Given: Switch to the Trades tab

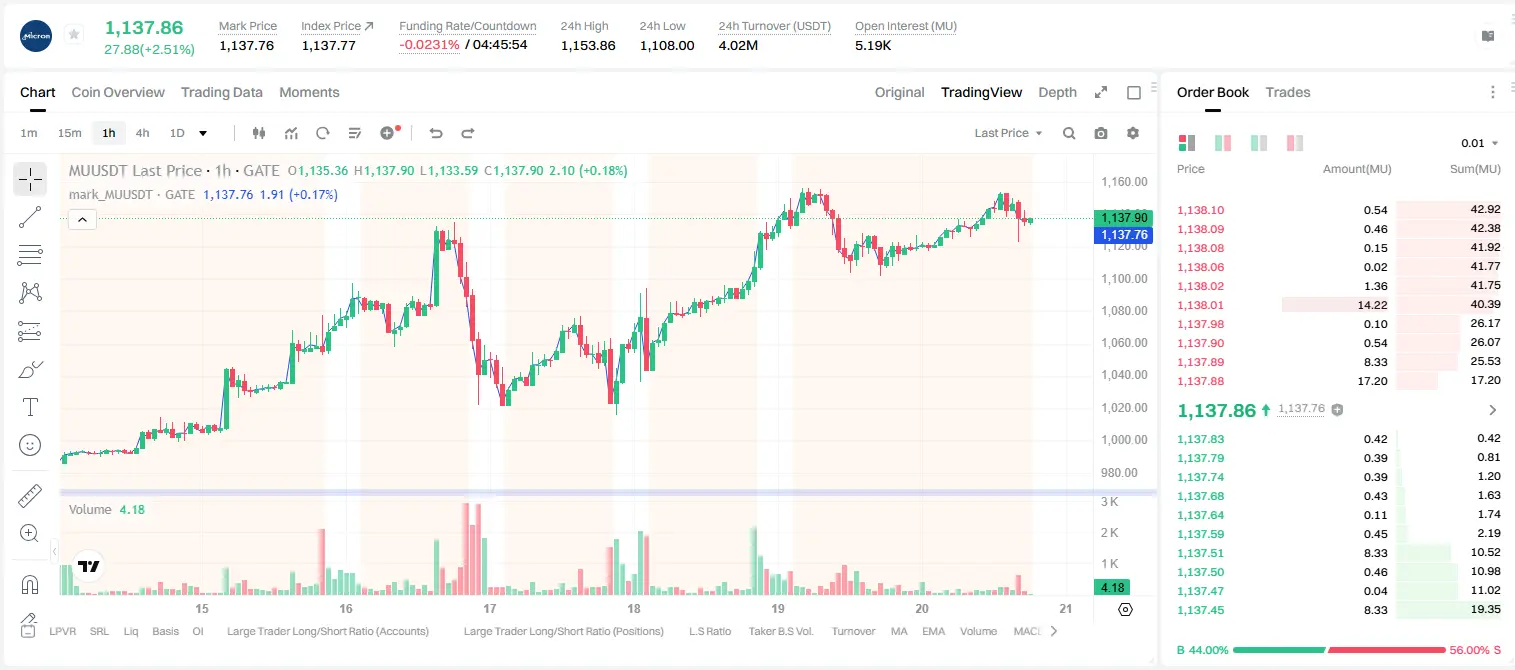Looking at the screenshot, I should click(1288, 92).
